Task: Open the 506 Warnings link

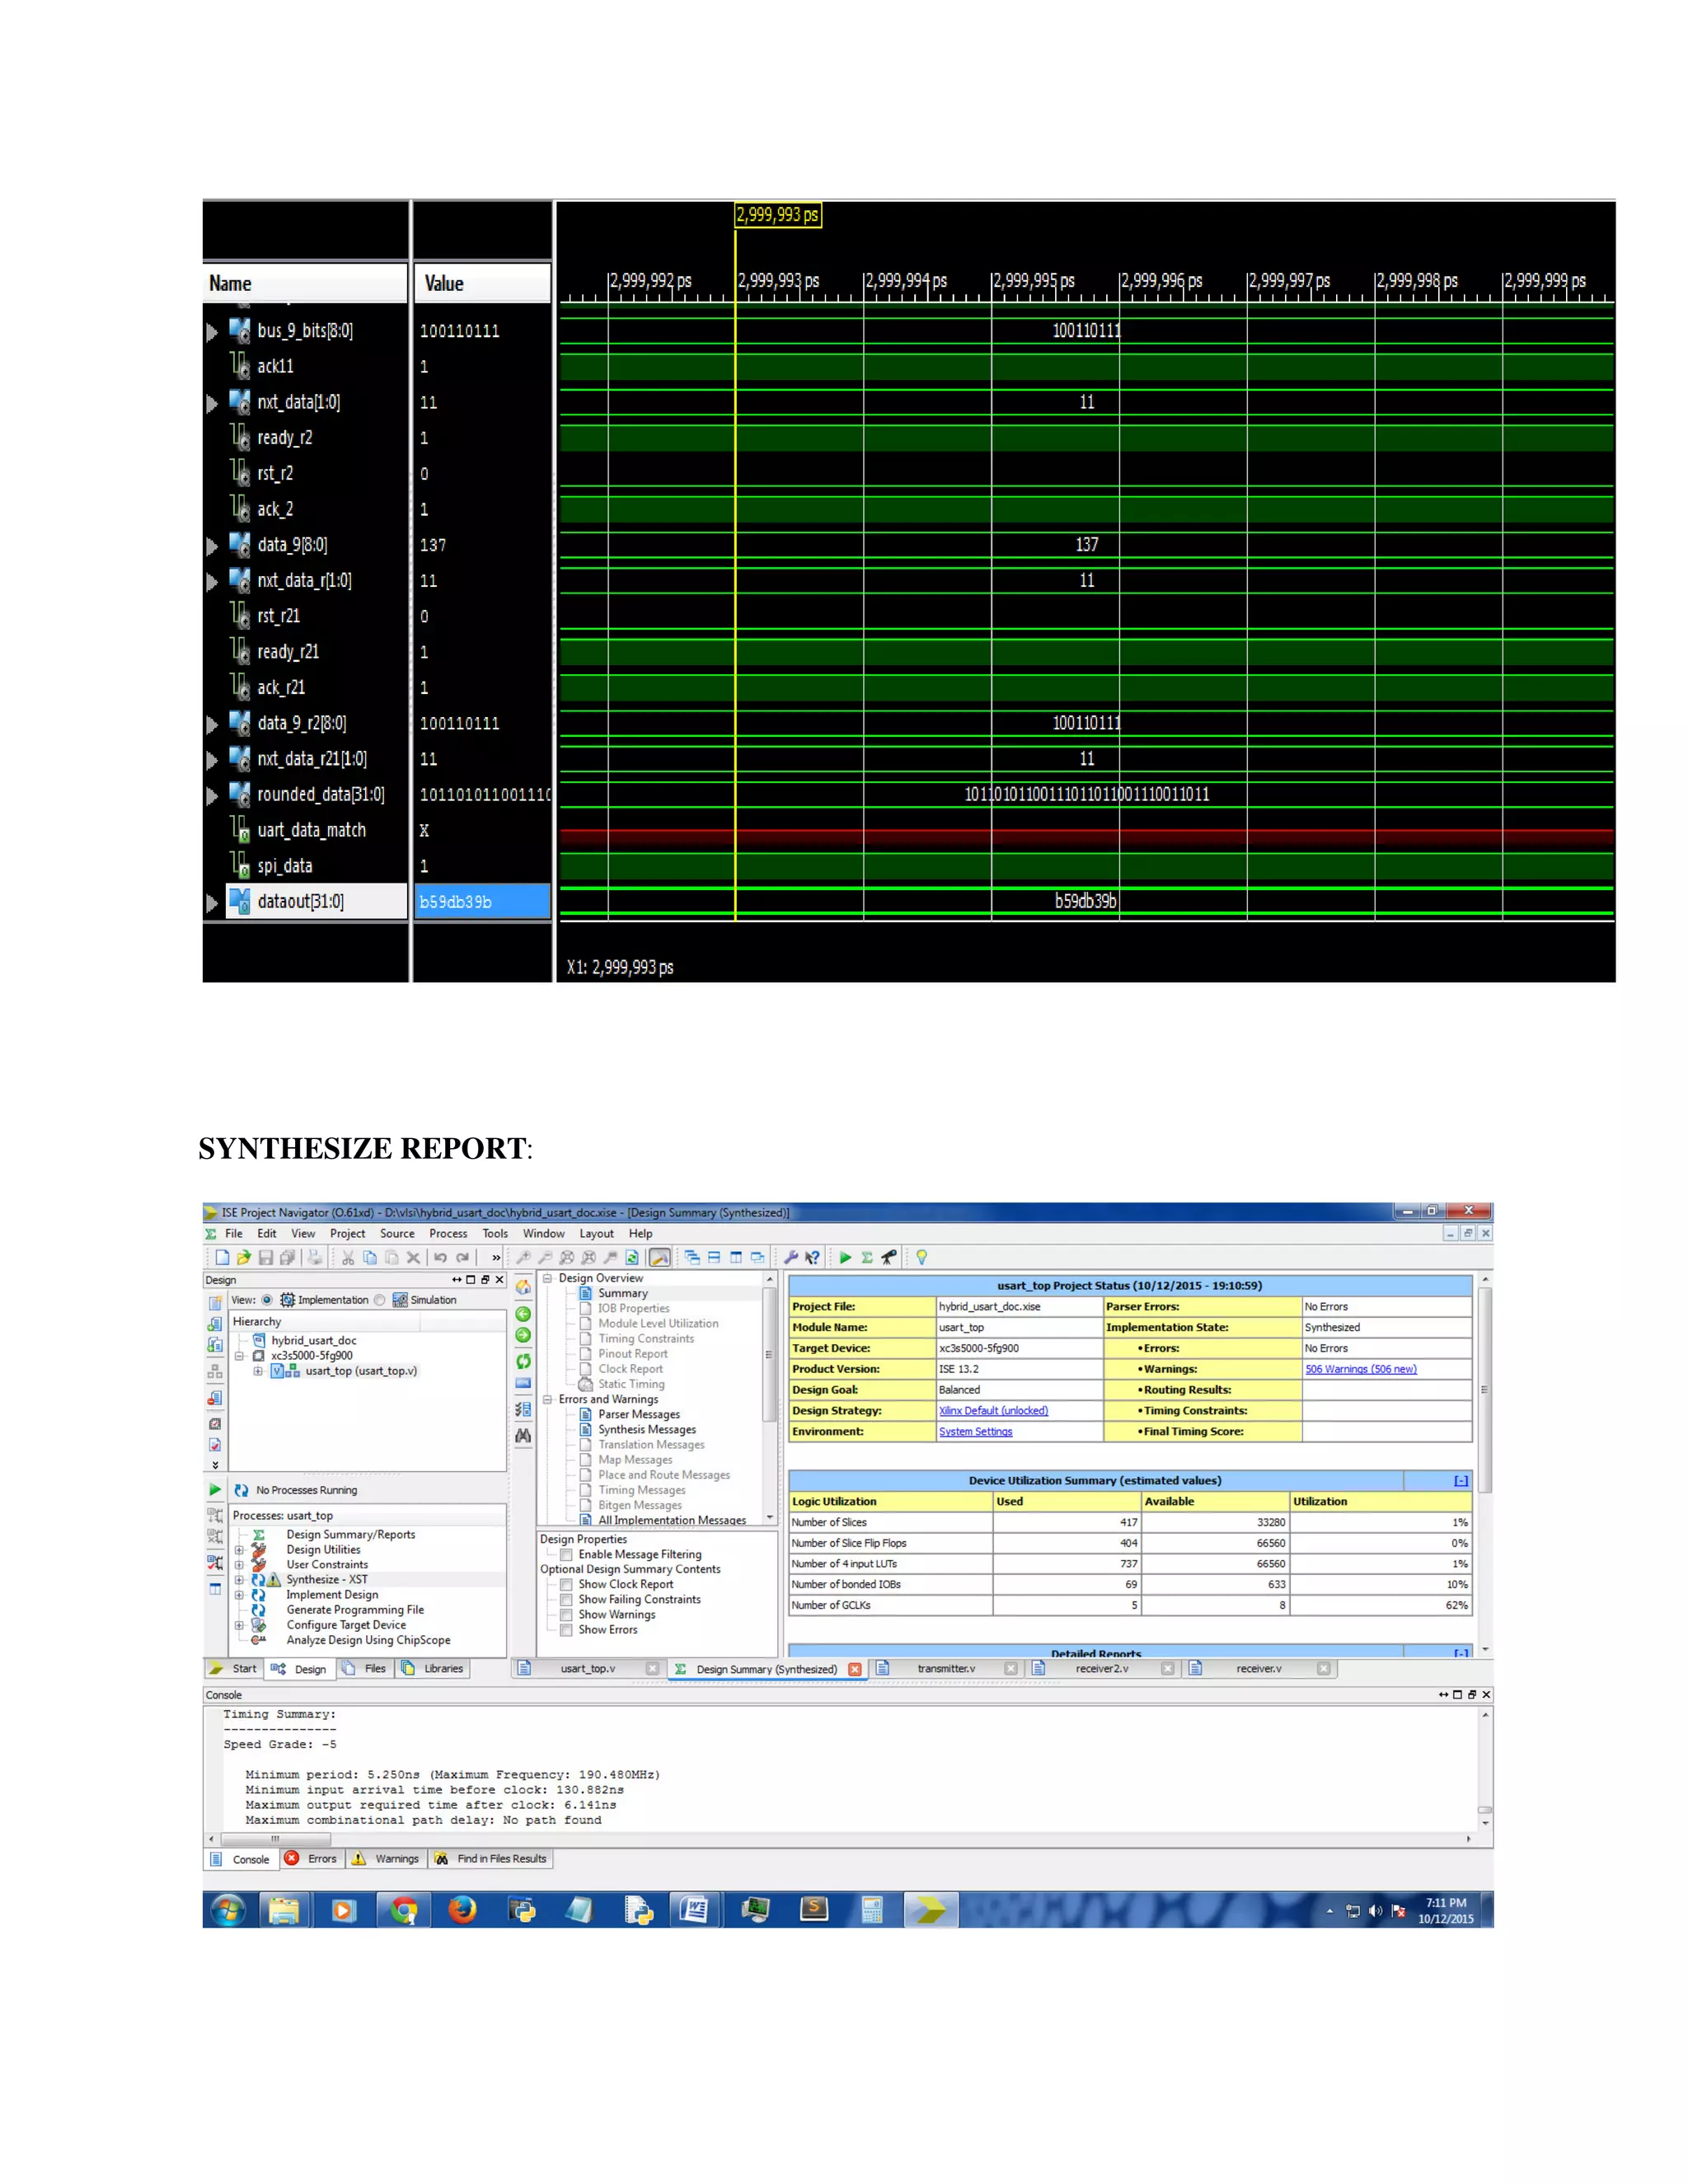Action: point(1360,1369)
